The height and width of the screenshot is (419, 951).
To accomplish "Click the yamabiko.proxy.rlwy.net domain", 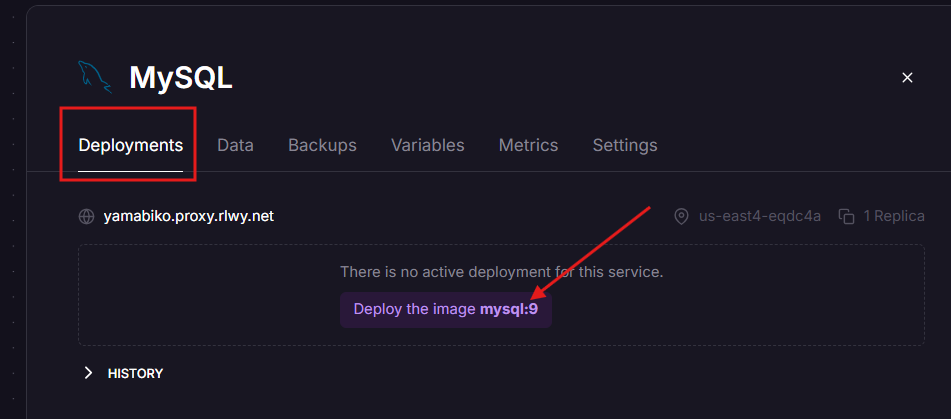I will [x=189, y=216].
